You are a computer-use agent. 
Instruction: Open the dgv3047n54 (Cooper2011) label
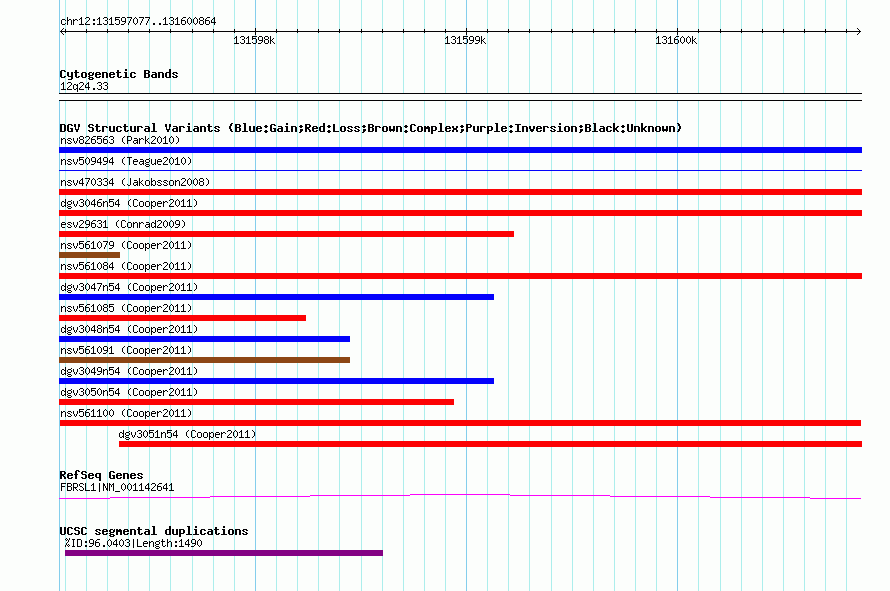point(129,287)
